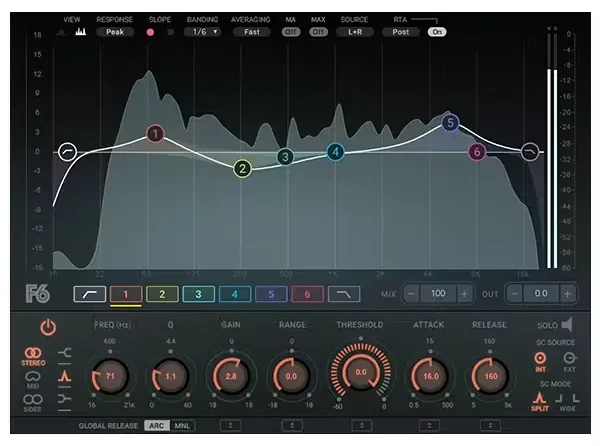This screenshot has width=600, height=446.
Task: Click the stepper below the THRESHOLD knob
Action: click(x=362, y=425)
